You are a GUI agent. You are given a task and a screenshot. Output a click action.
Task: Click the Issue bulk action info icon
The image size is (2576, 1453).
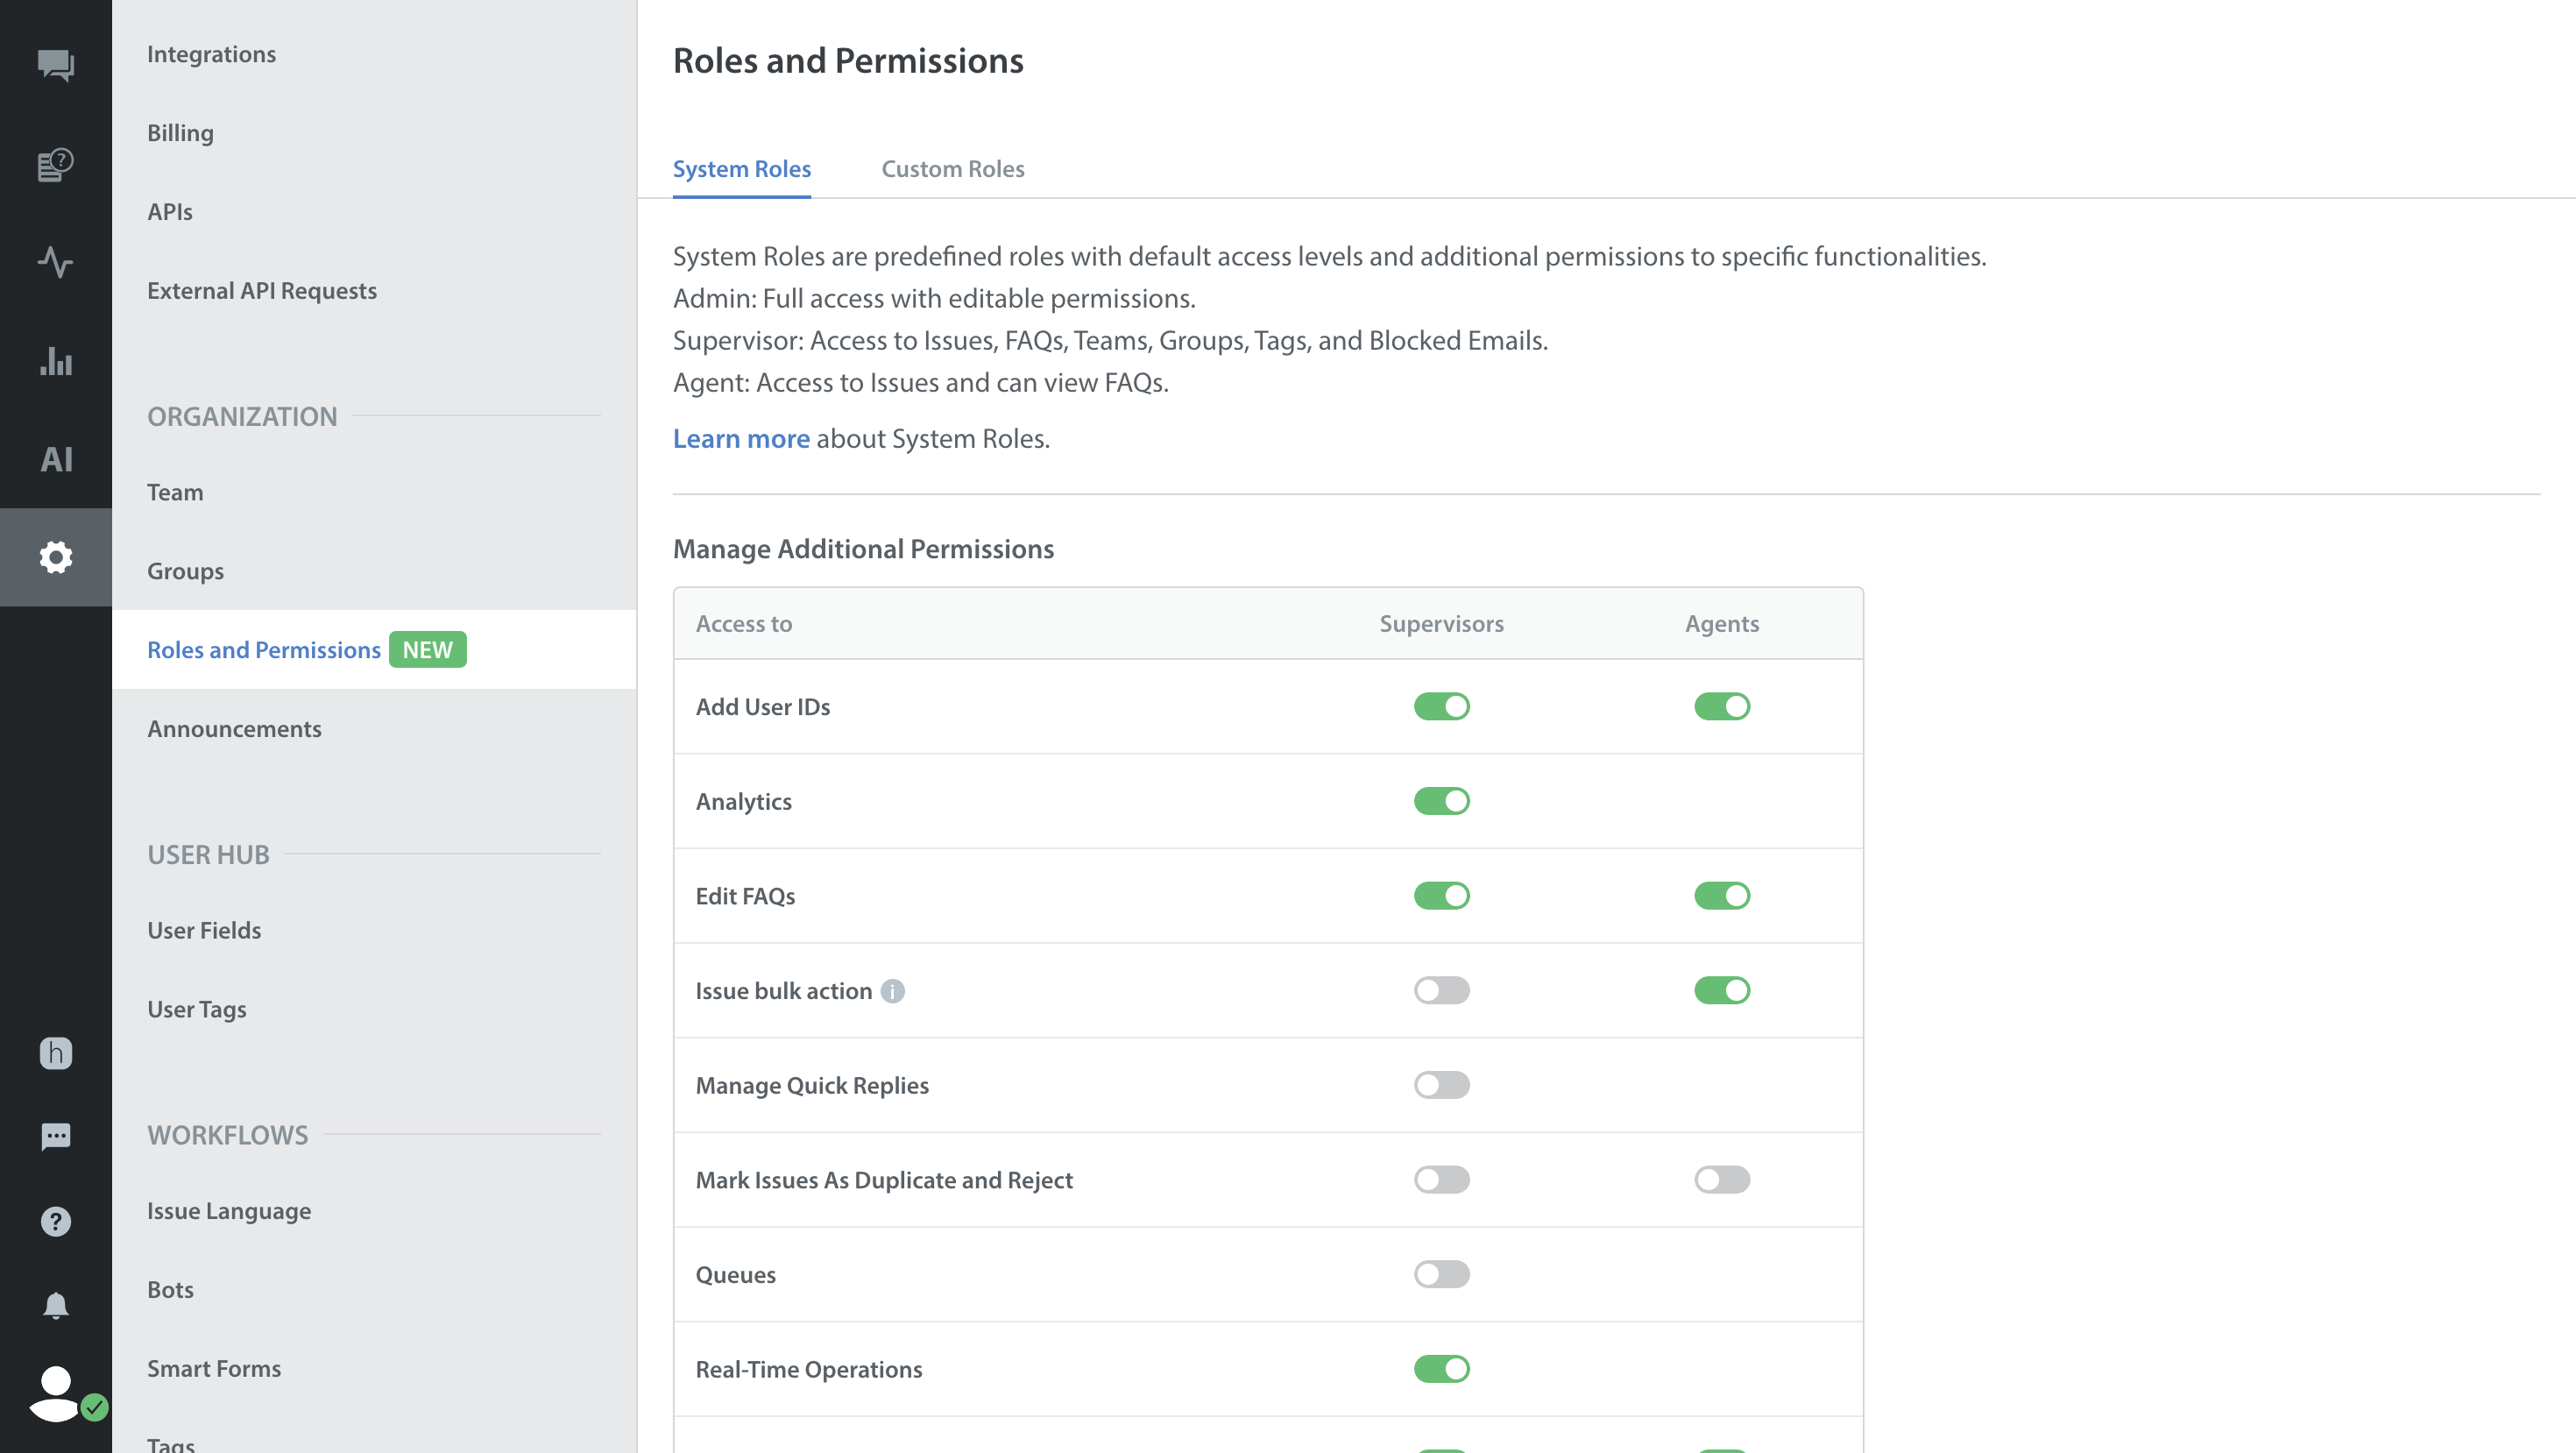pos(893,991)
